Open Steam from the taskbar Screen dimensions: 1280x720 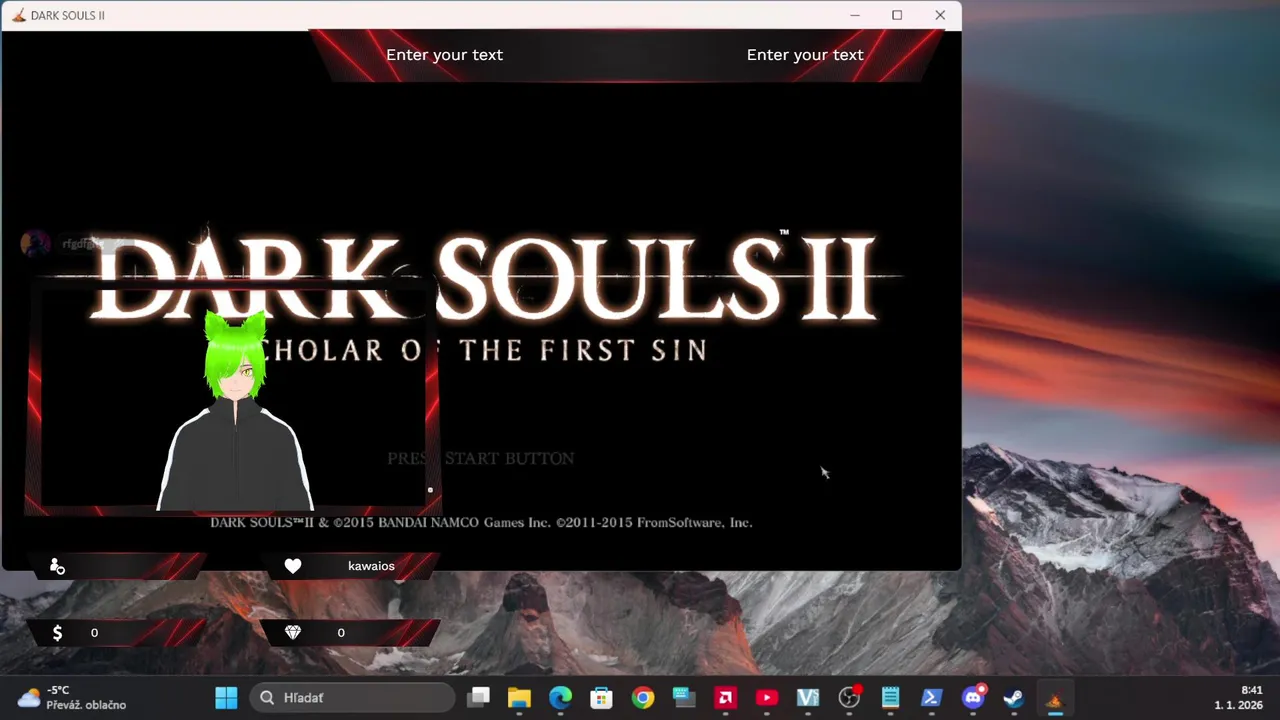click(1014, 697)
